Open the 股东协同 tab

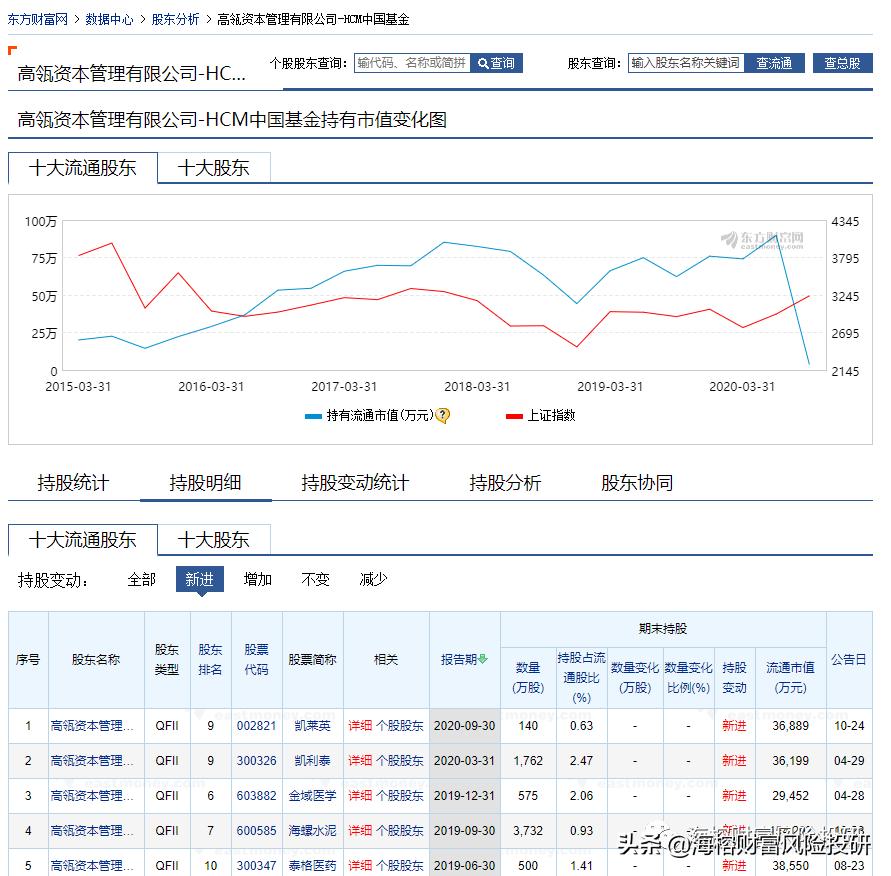[x=636, y=482]
